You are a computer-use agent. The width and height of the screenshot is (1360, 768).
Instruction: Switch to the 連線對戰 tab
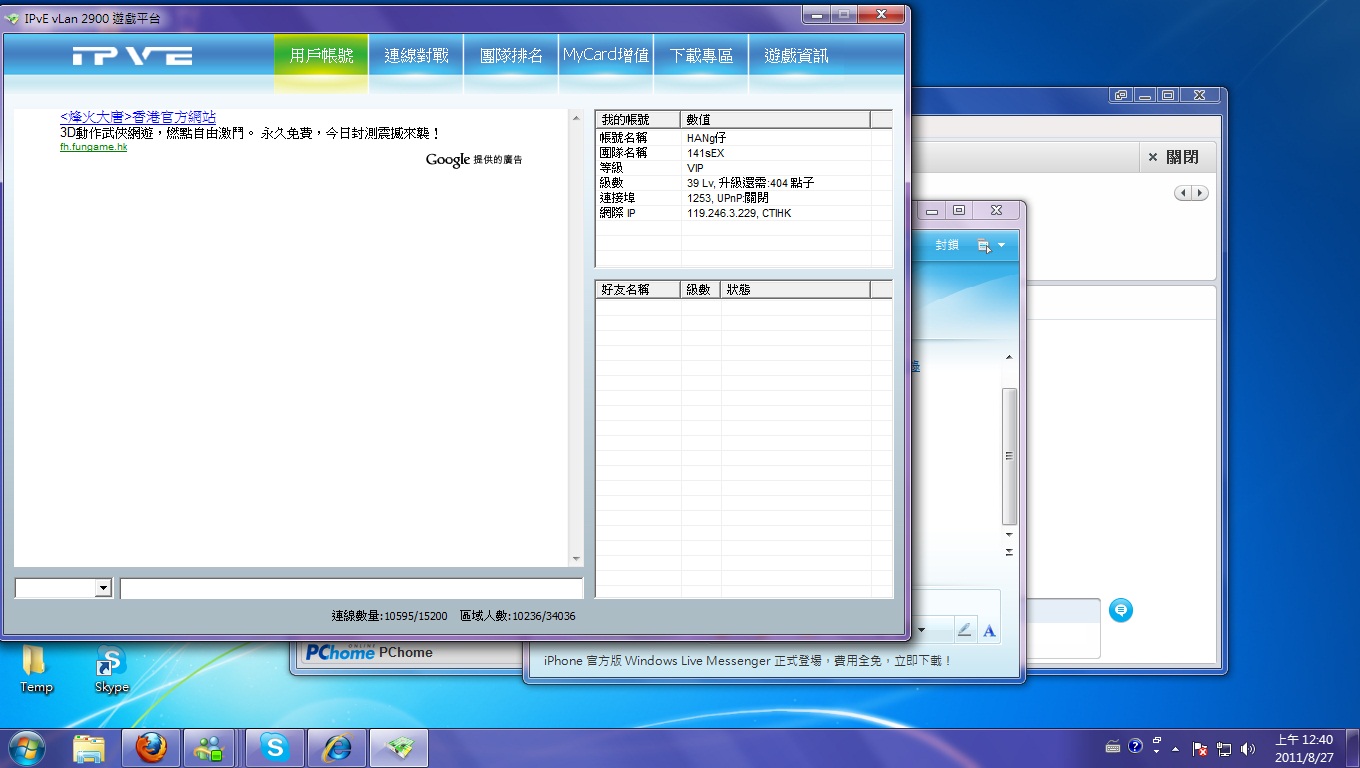[416, 56]
